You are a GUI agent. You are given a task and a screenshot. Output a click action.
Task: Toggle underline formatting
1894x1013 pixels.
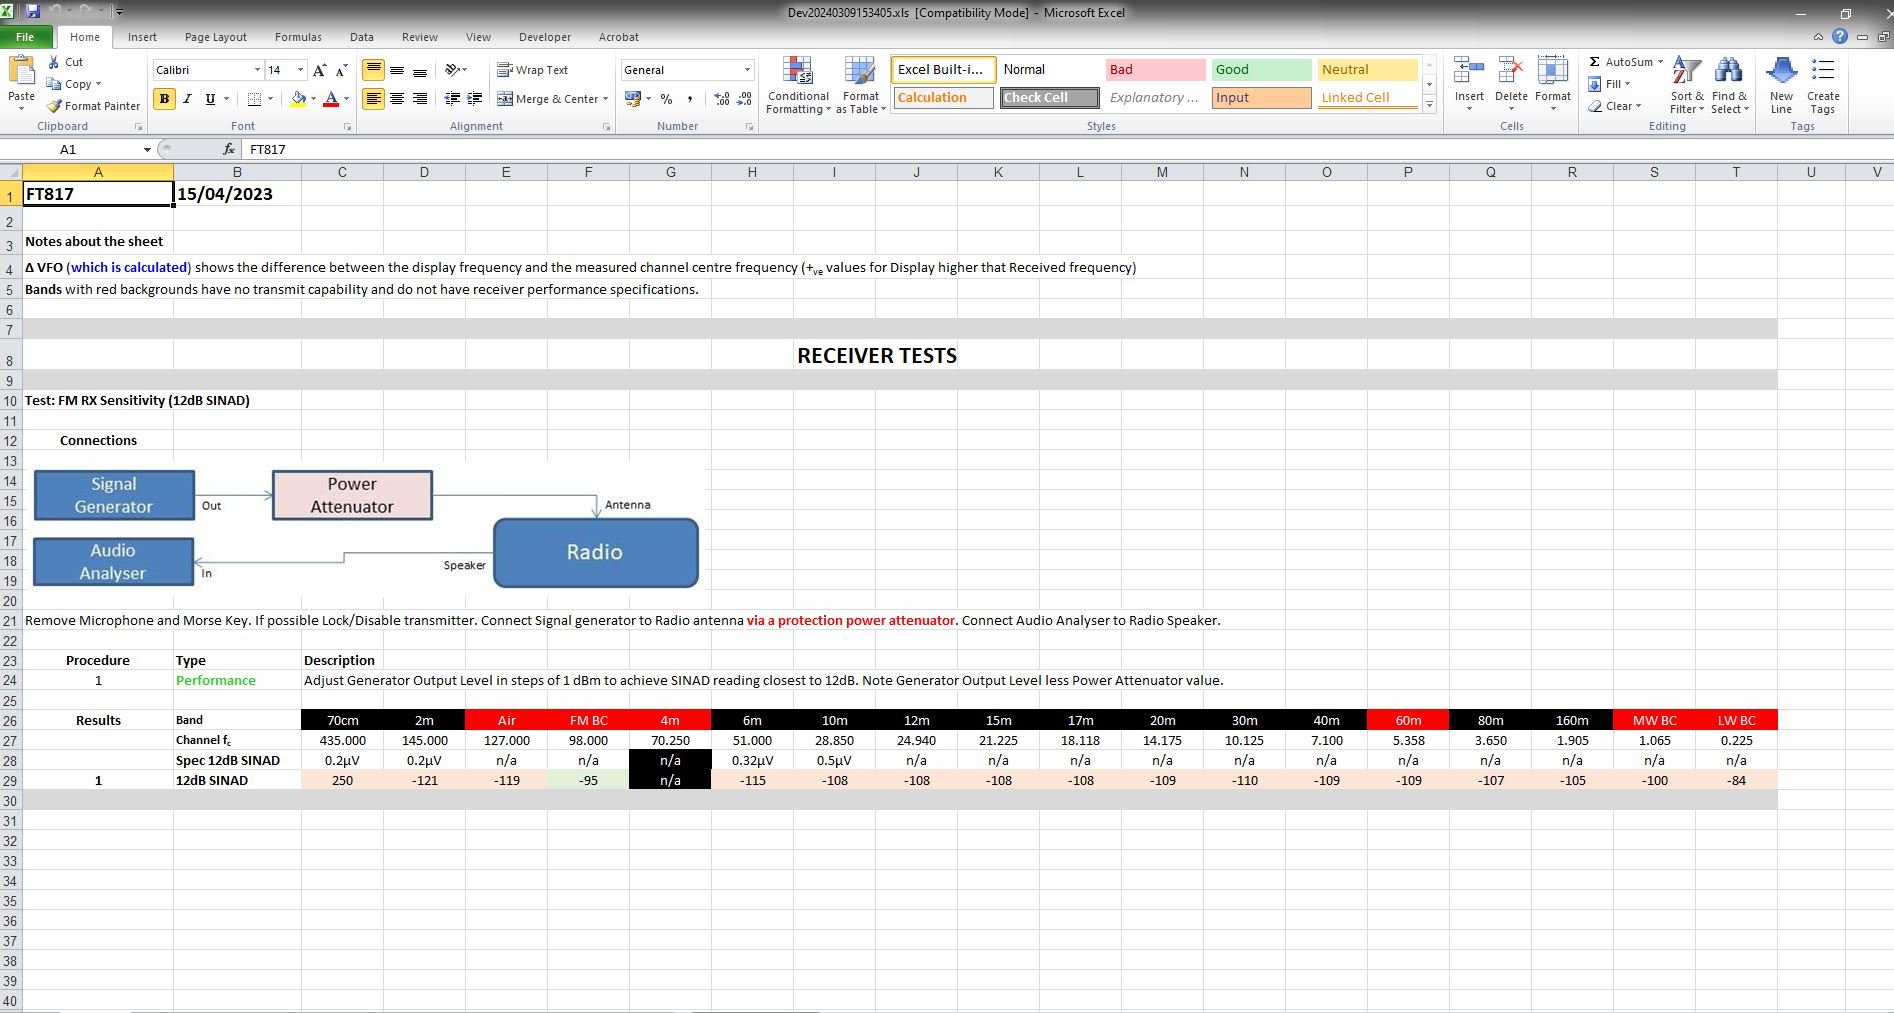(x=210, y=99)
